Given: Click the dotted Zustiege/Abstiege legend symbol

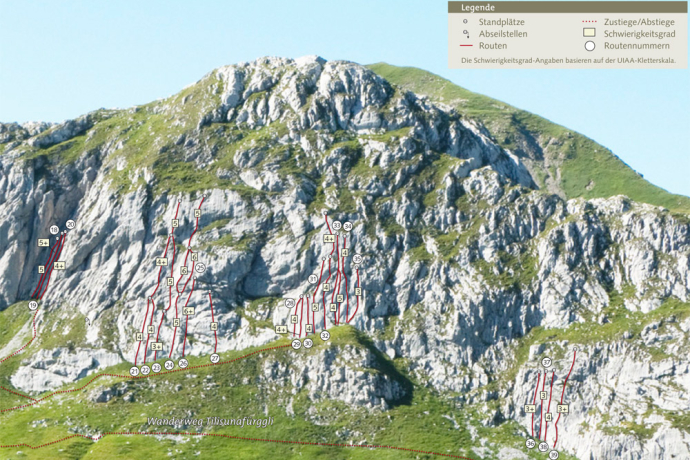Looking at the screenshot, I should click(x=589, y=20).
